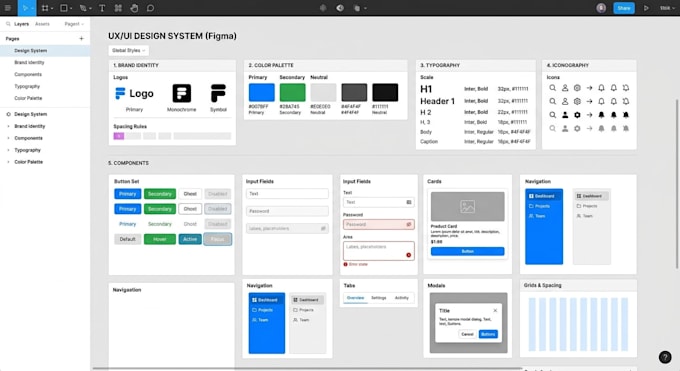Select the Text tool
The image size is (680, 371).
click(102, 8)
